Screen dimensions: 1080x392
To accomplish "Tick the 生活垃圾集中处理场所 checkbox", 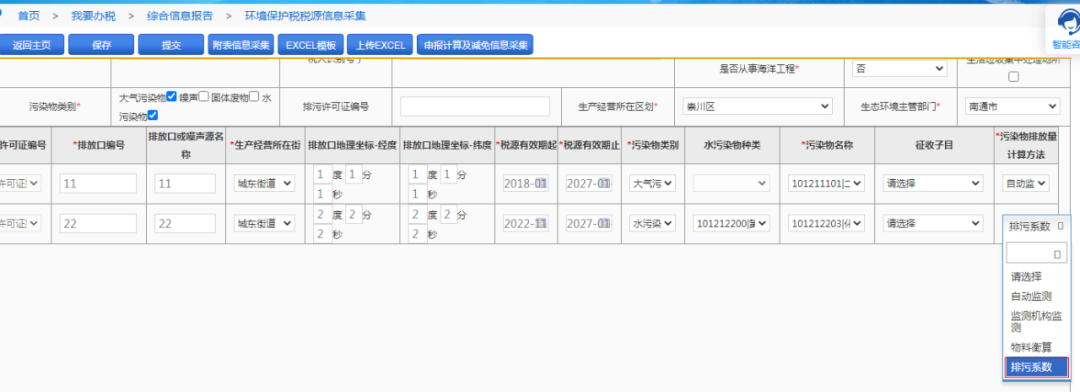I will coord(1013,77).
